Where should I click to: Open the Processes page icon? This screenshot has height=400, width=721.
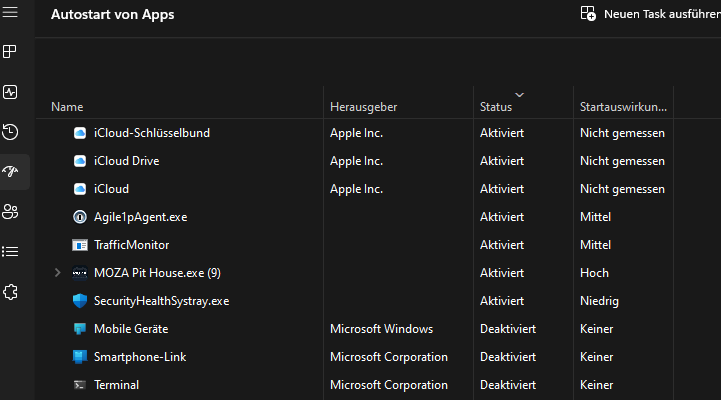click(x=10, y=51)
